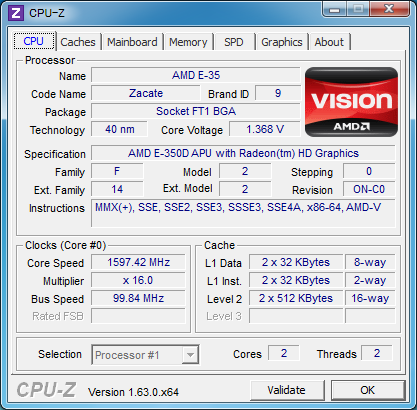This screenshot has height=410, width=417.
Task: Click the Stepping value 0
Action: tap(369, 171)
